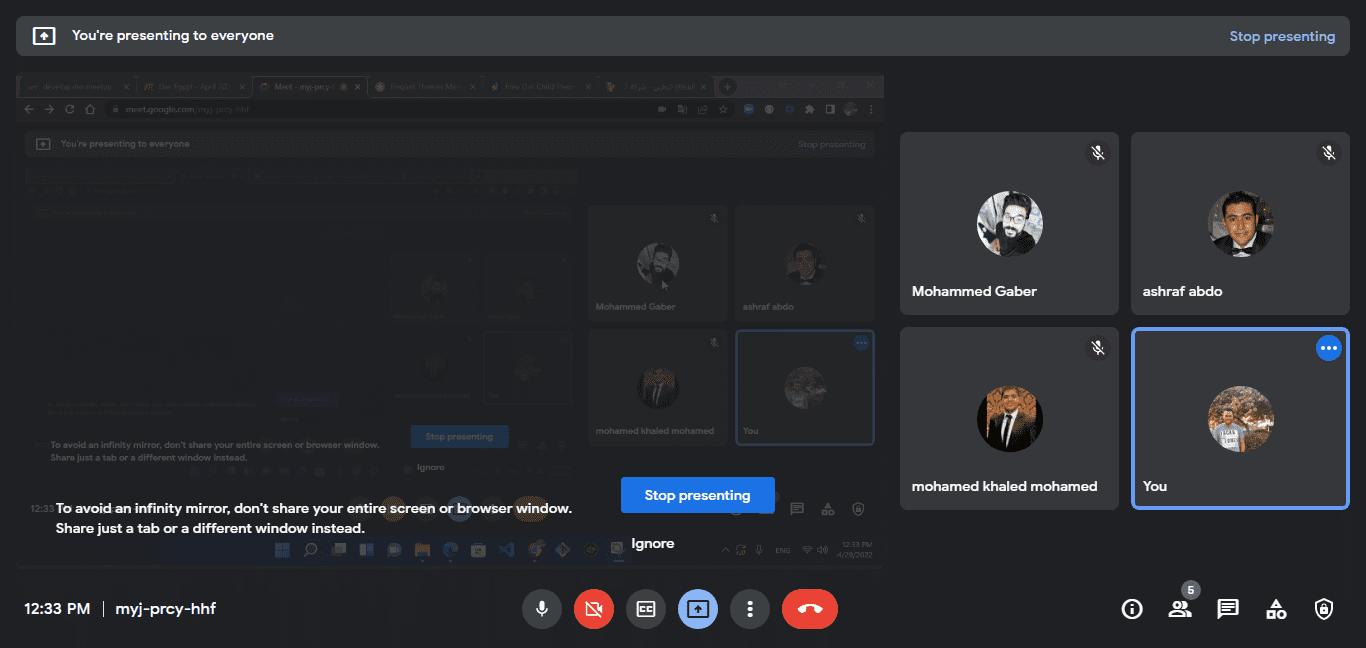
Task: Open chat with everyone
Action: tap(1228, 609)
